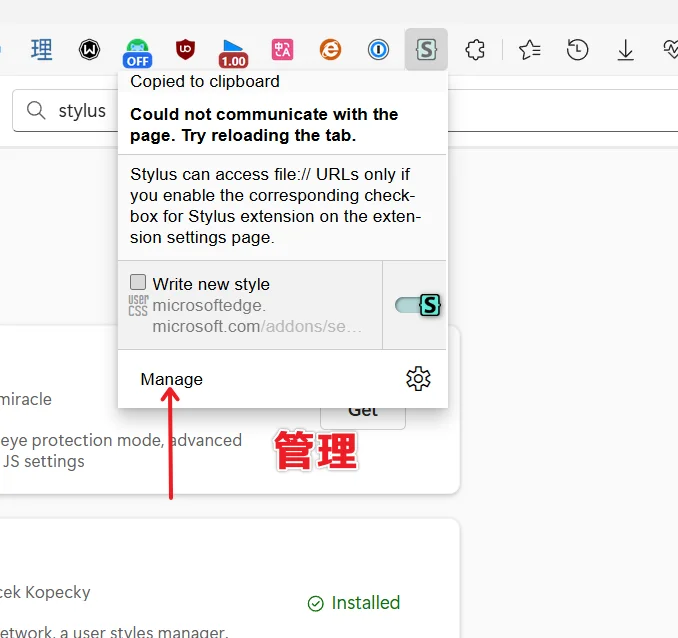The height and width of the screenshot is (638, 678).
Task: Open the Extensions puzzle piece menu
Action: tap(475, 50)
